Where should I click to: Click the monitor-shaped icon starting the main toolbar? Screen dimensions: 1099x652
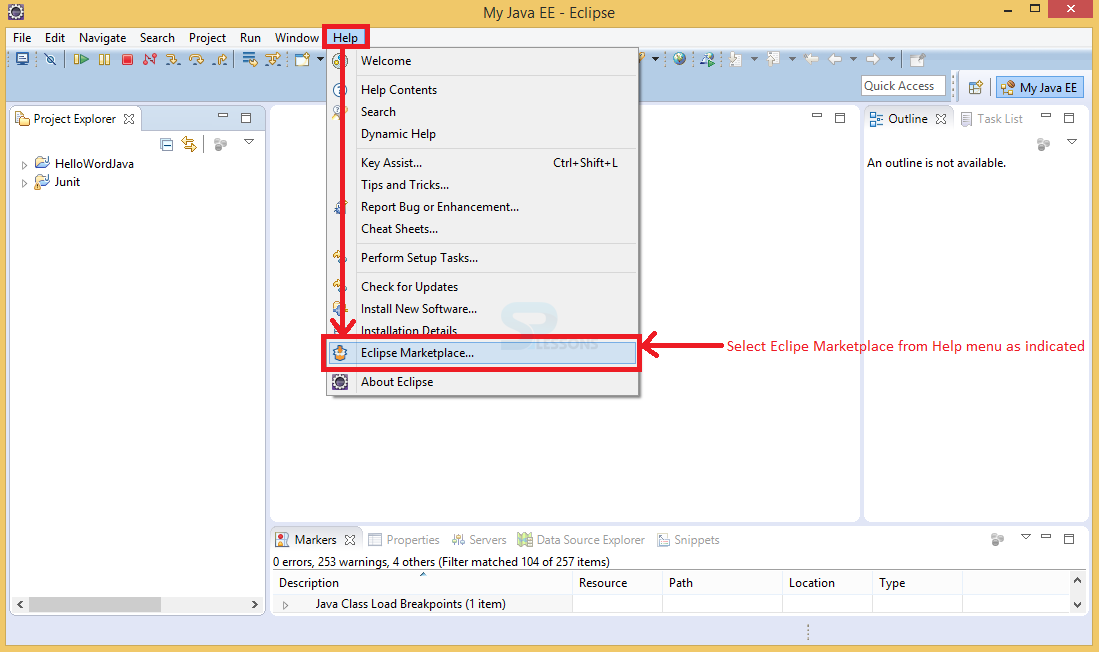(22, 60)
